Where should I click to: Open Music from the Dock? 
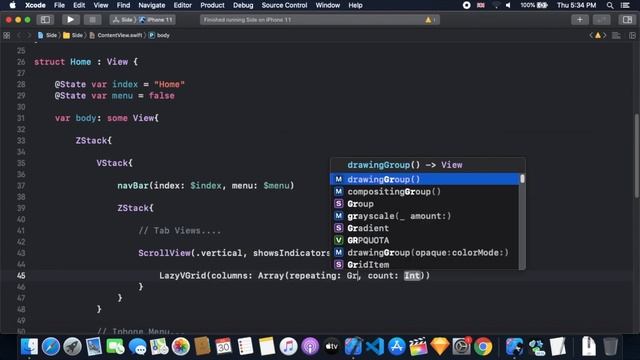tap(289, 347)
